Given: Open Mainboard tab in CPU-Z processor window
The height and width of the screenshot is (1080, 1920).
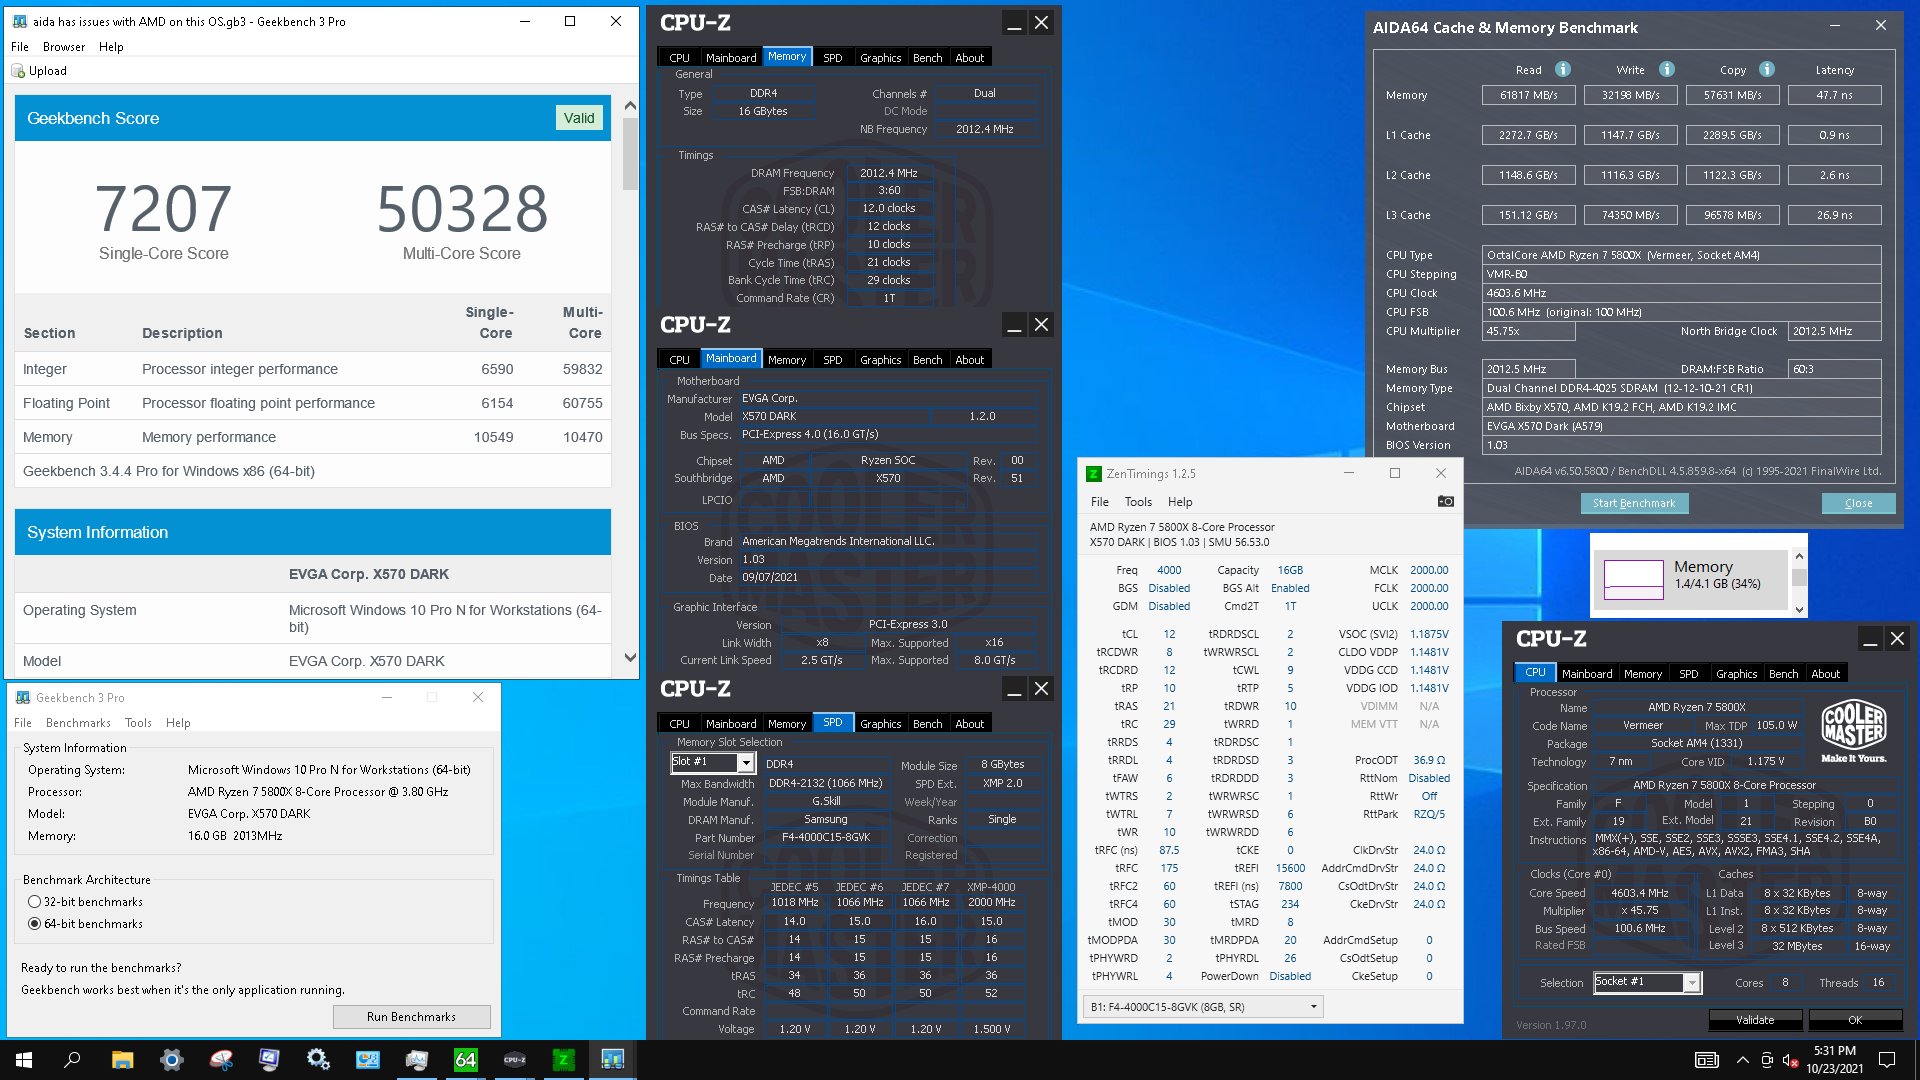Looking at the screenshot, I should pyautogui.click(x=1587, y=674).
